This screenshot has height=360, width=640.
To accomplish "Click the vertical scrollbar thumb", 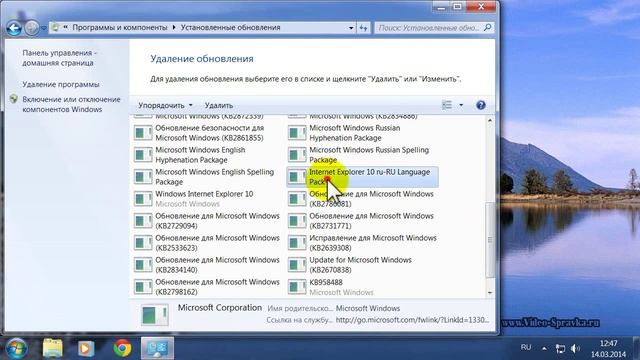I will tap(490, 240).
